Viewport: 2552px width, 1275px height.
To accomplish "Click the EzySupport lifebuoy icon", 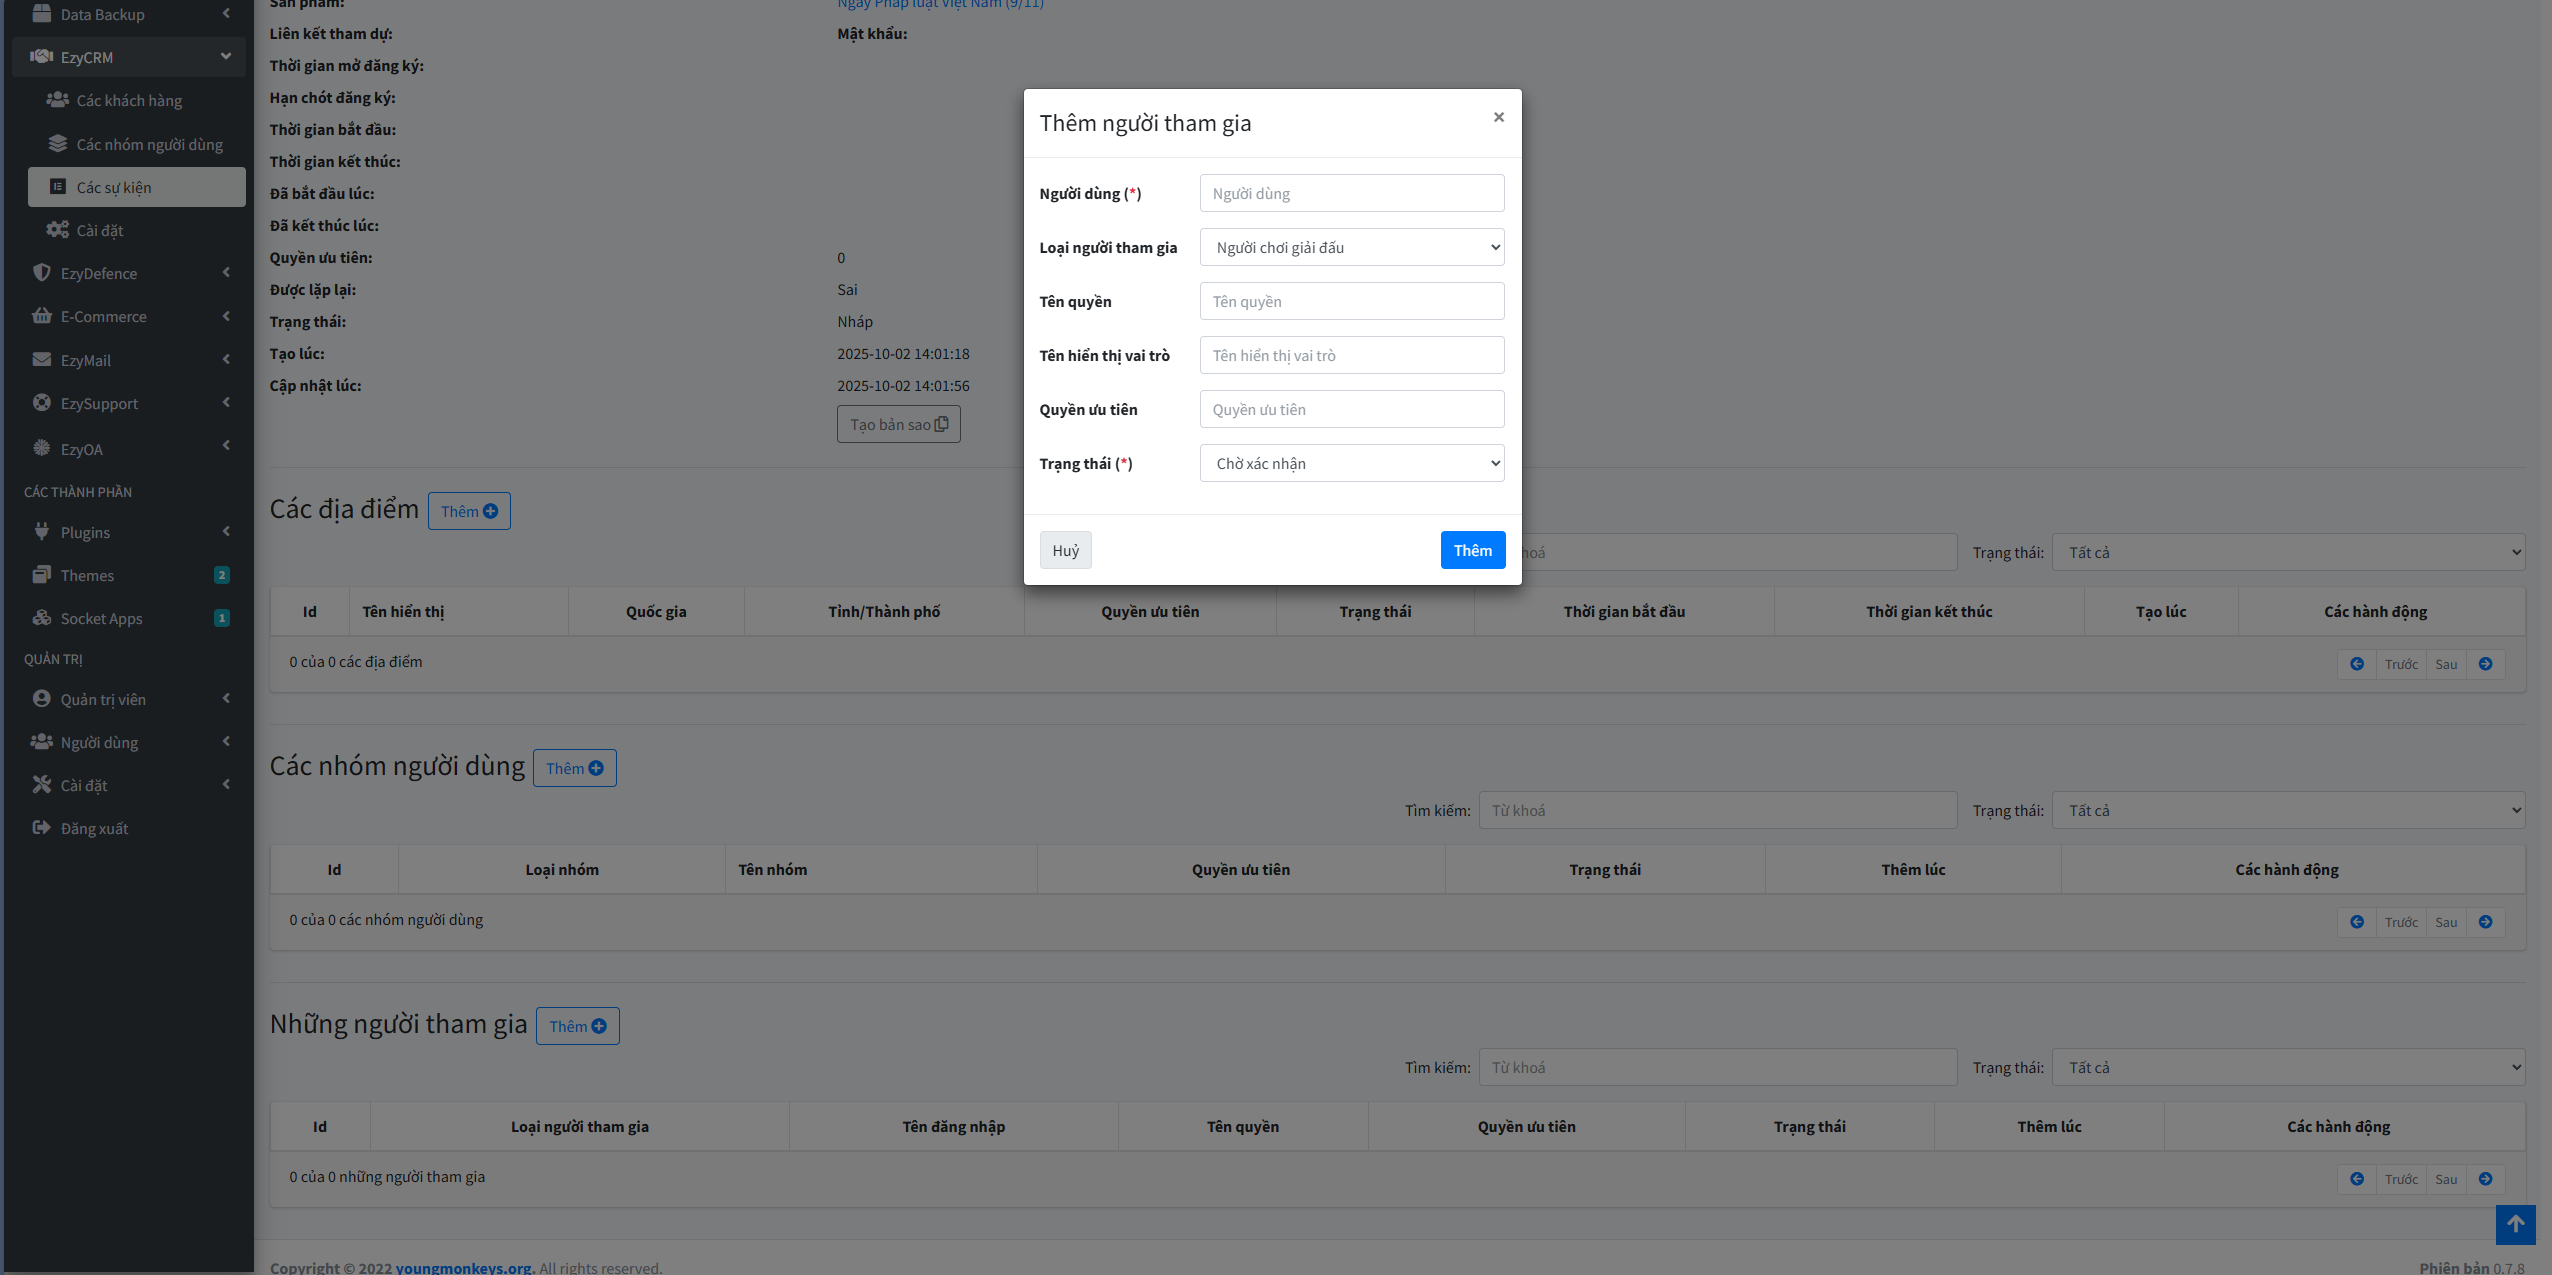I will pos(41,403).
